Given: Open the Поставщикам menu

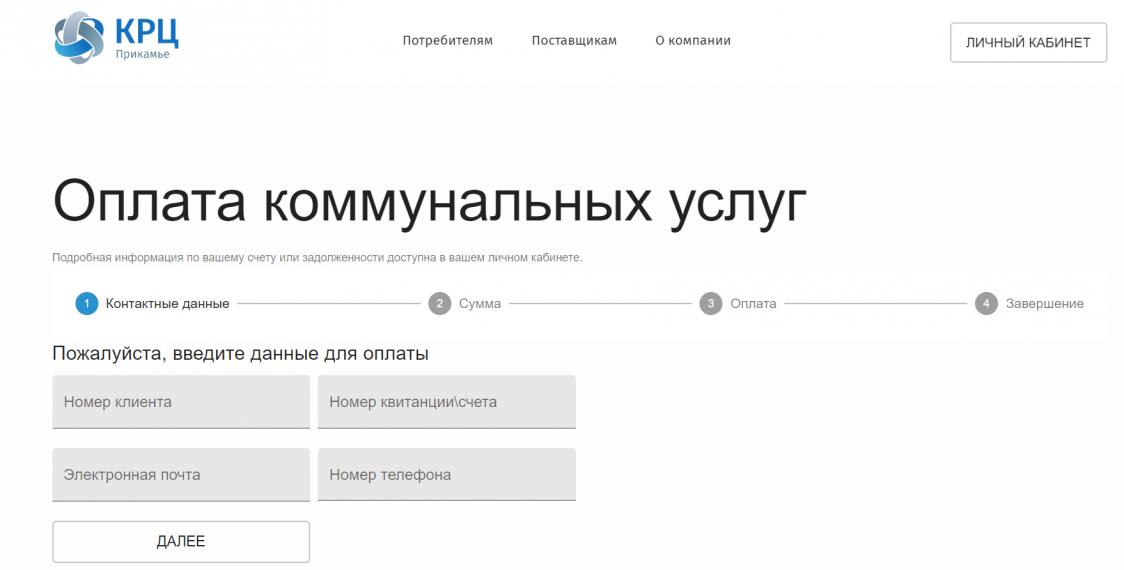Looking at the screenshot, I should click(573, 41).
